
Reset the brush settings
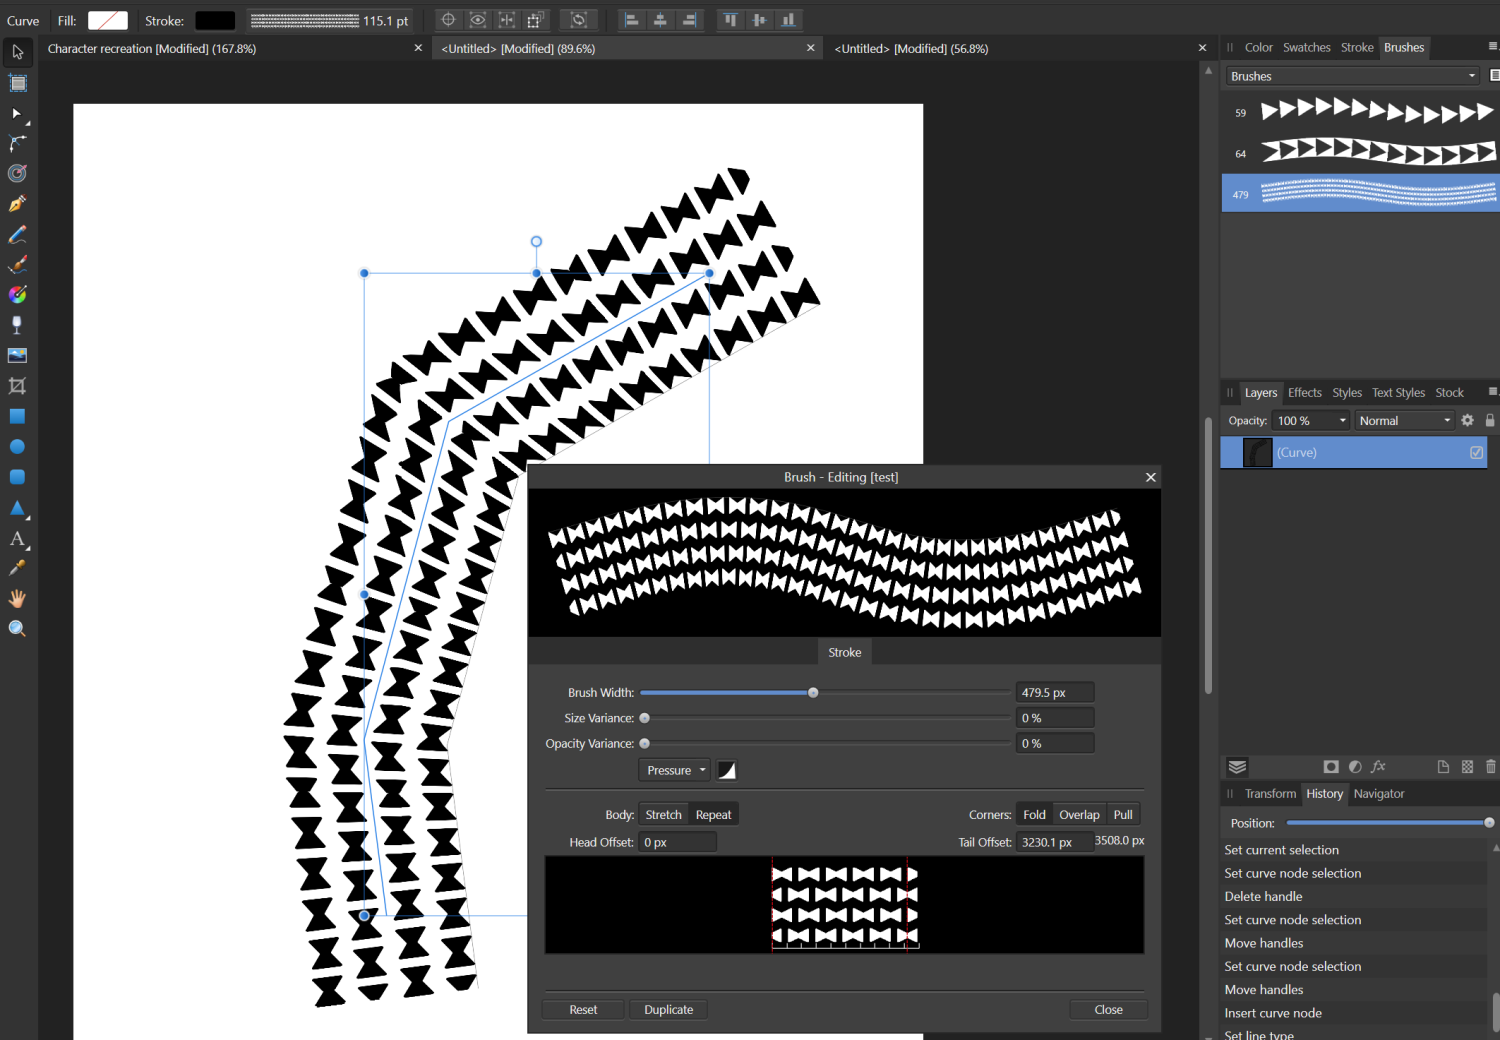pyautogui.click(x=583, y=1009)
